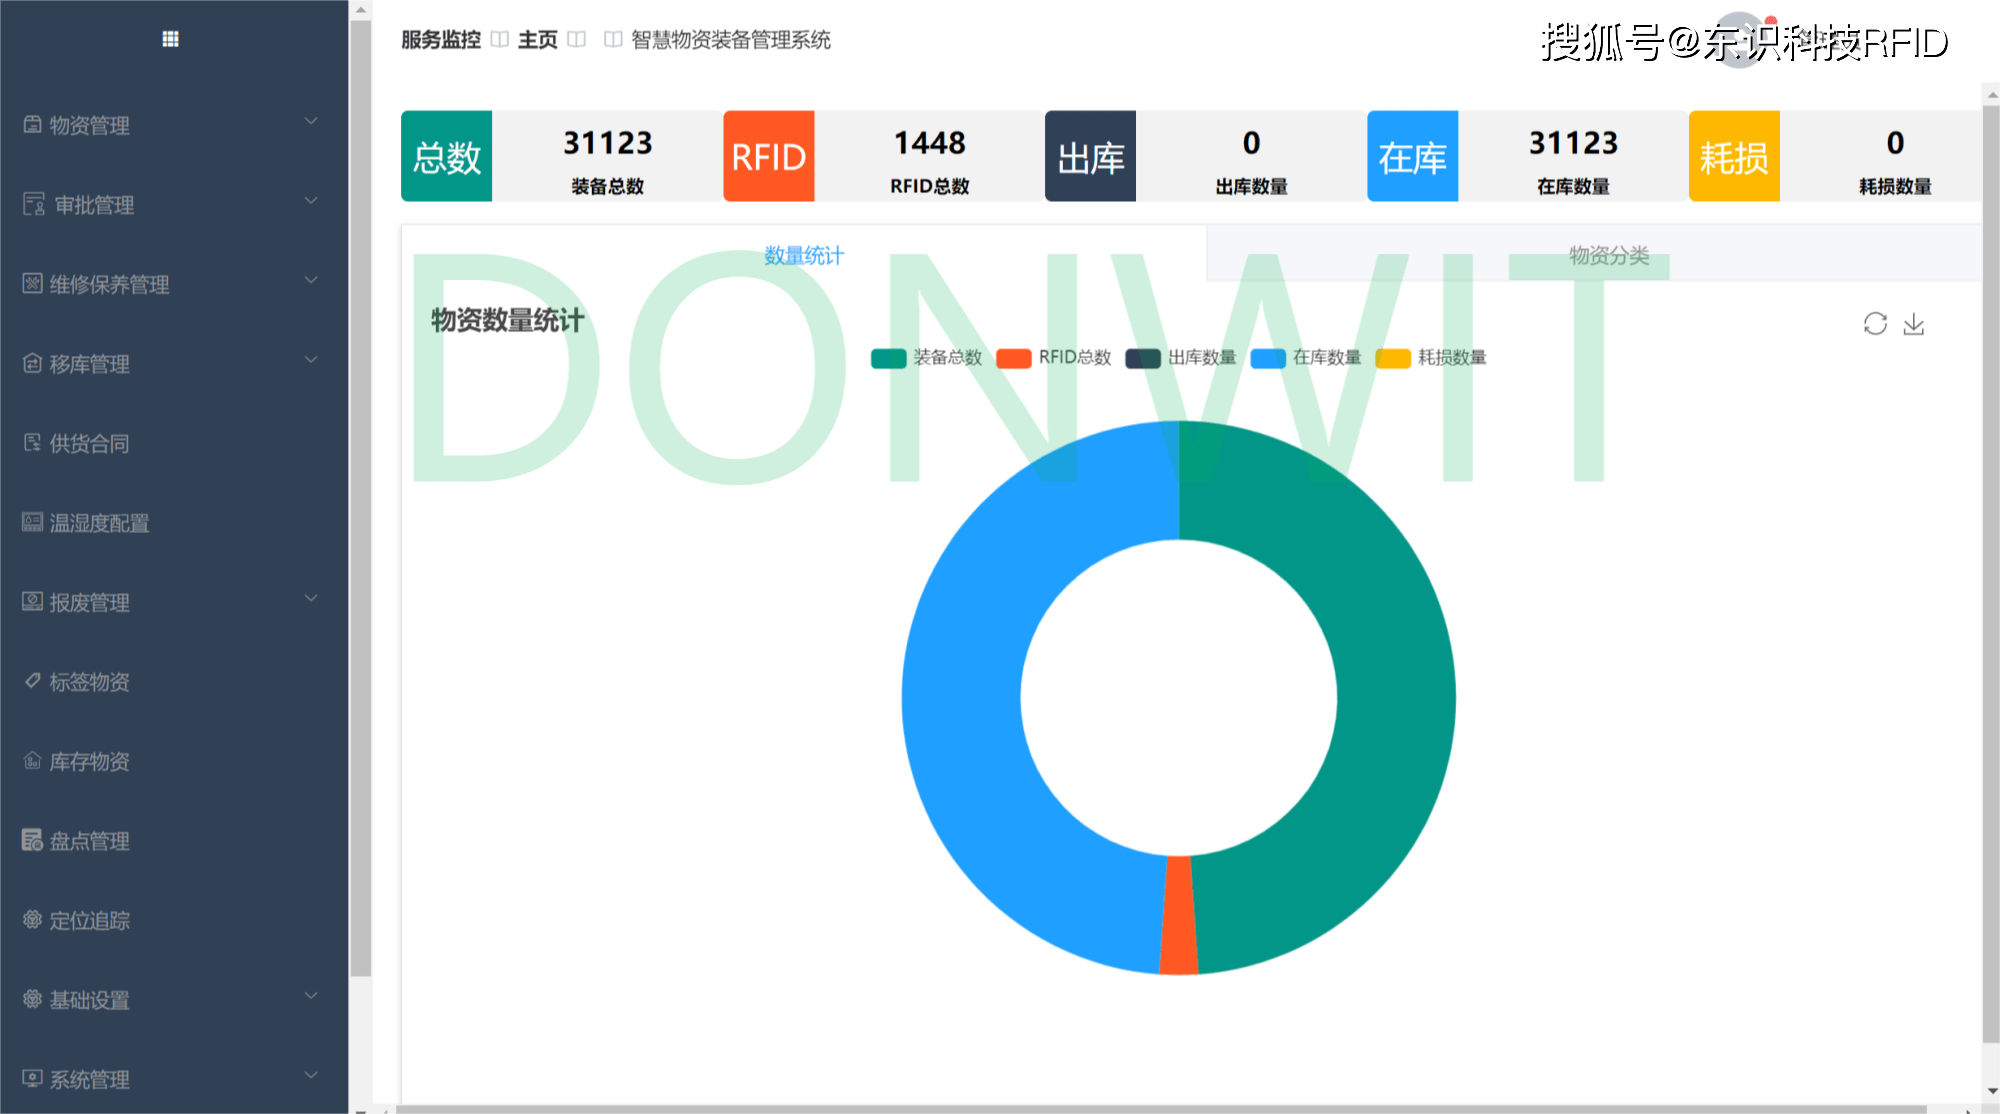Click 智慧物资装备管理系统 breadcrumb

(x=731, y=39)
